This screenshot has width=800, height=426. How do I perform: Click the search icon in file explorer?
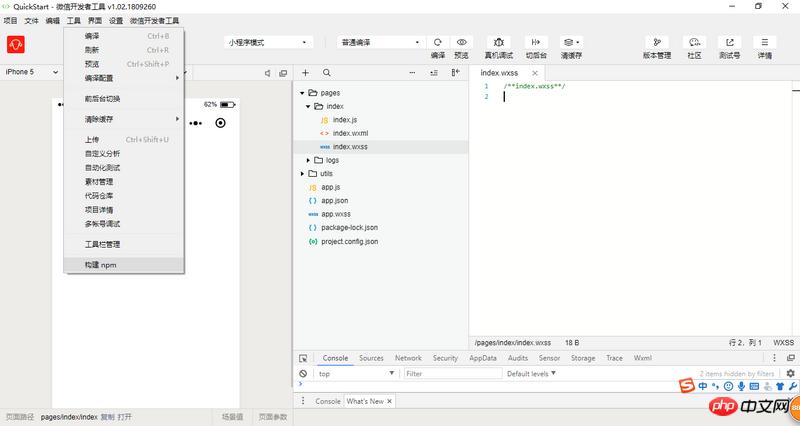tap(328, 73)
